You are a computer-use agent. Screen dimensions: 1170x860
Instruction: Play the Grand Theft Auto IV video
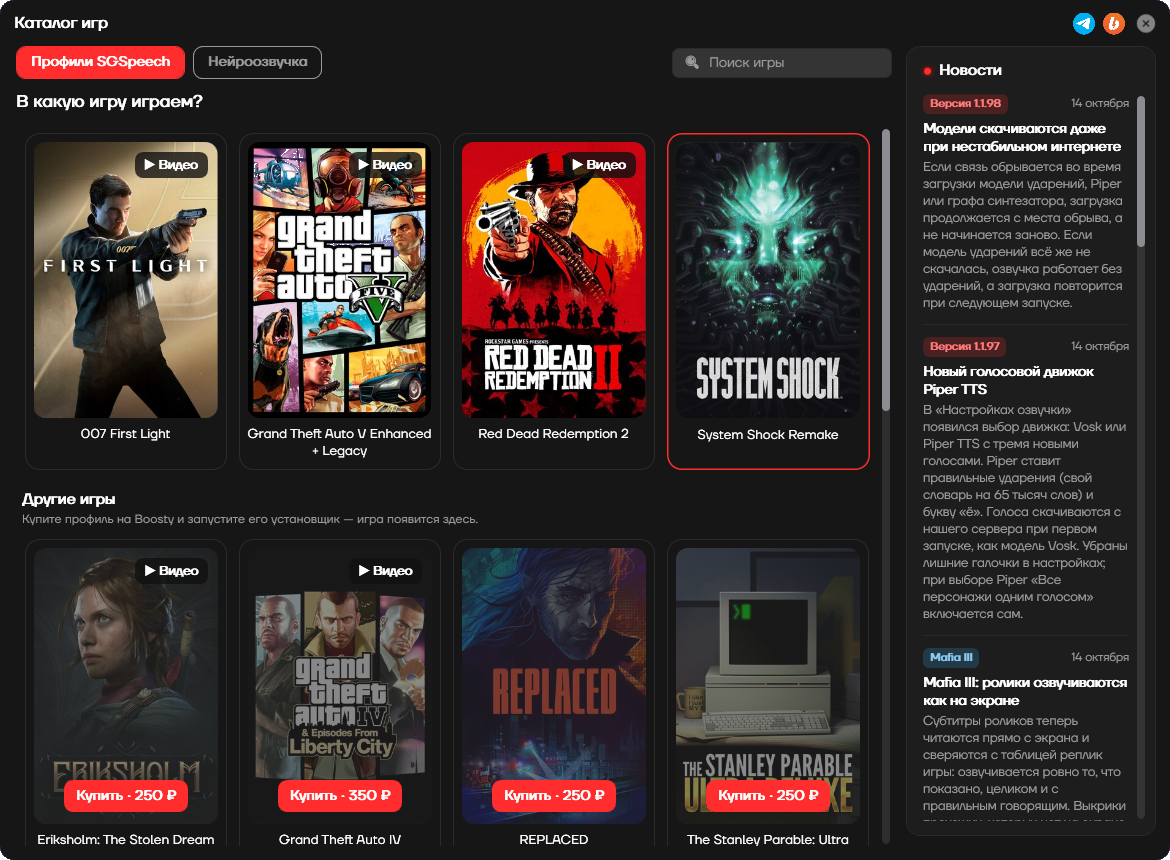386,571
